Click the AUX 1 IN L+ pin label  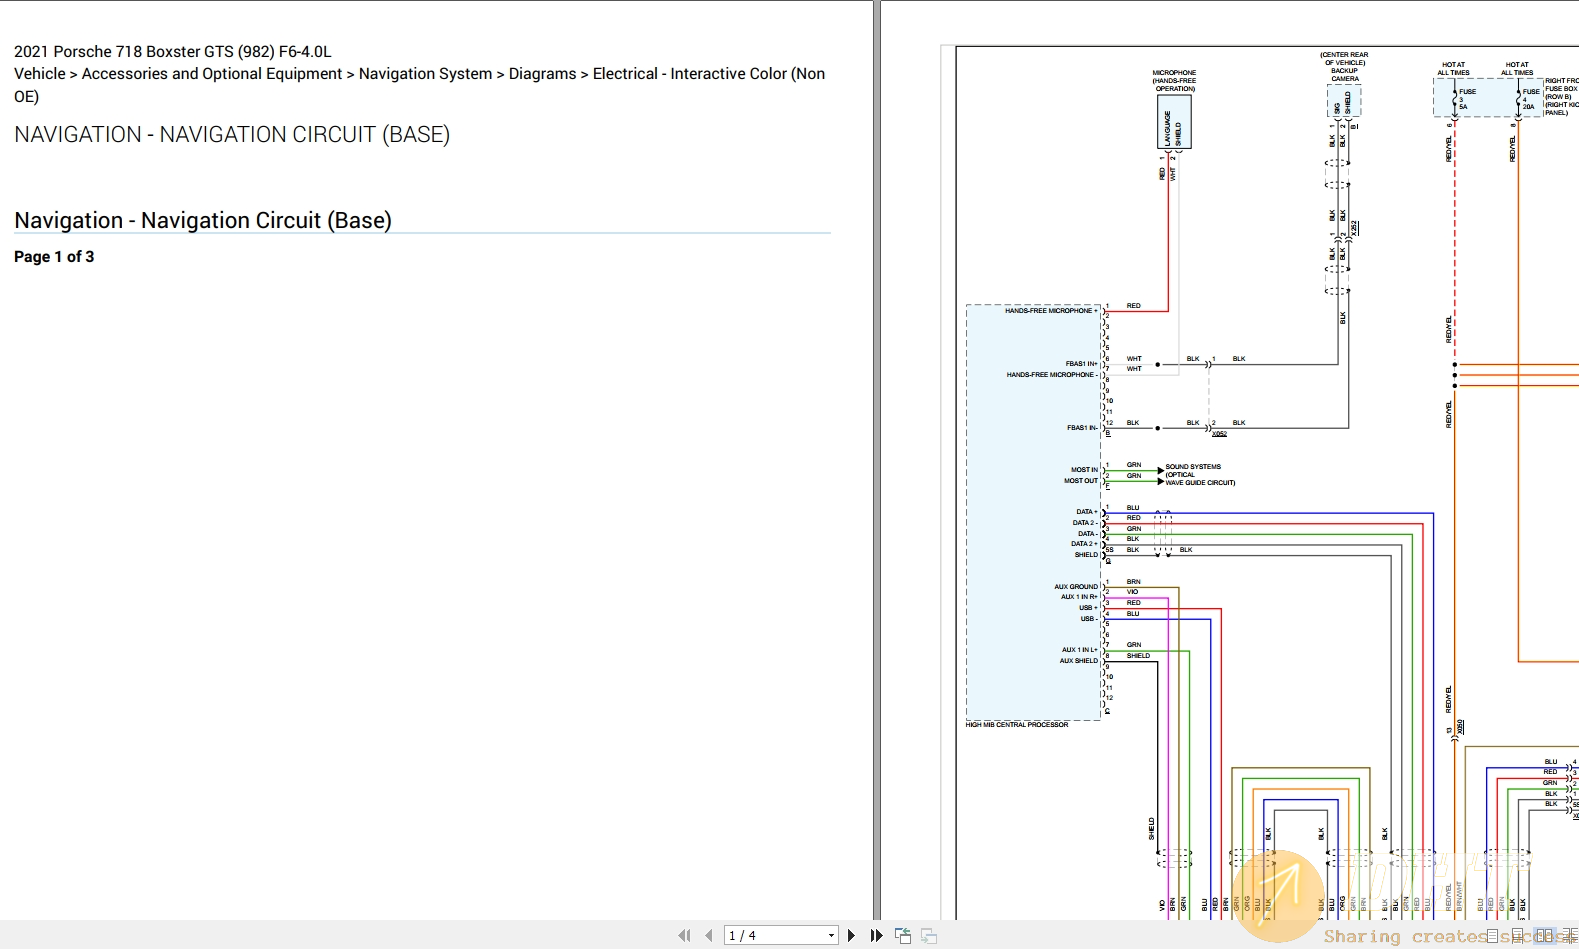click(x=1080, y=650)
